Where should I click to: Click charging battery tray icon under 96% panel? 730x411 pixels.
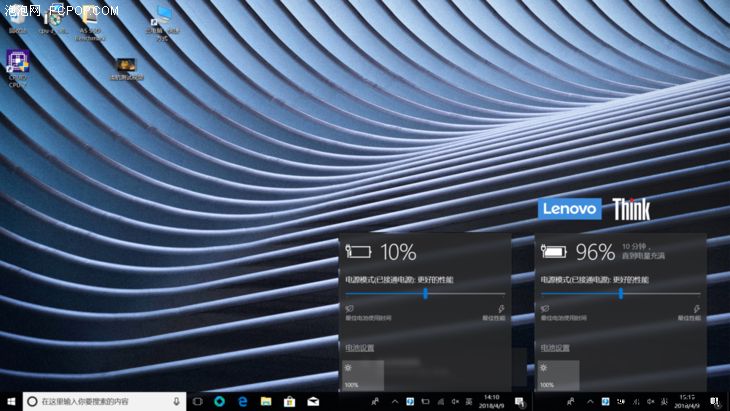(x=621, y=401)
